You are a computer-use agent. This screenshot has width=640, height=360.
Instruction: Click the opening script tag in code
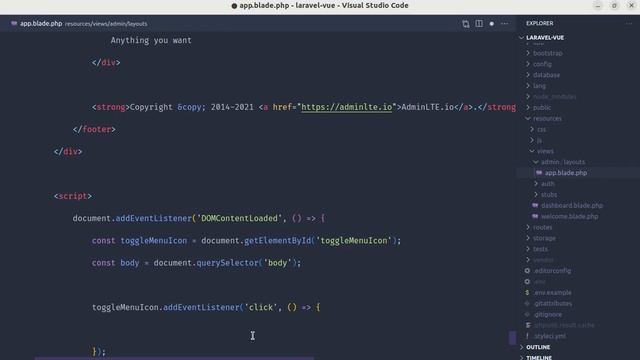click(x=73, y=196)
